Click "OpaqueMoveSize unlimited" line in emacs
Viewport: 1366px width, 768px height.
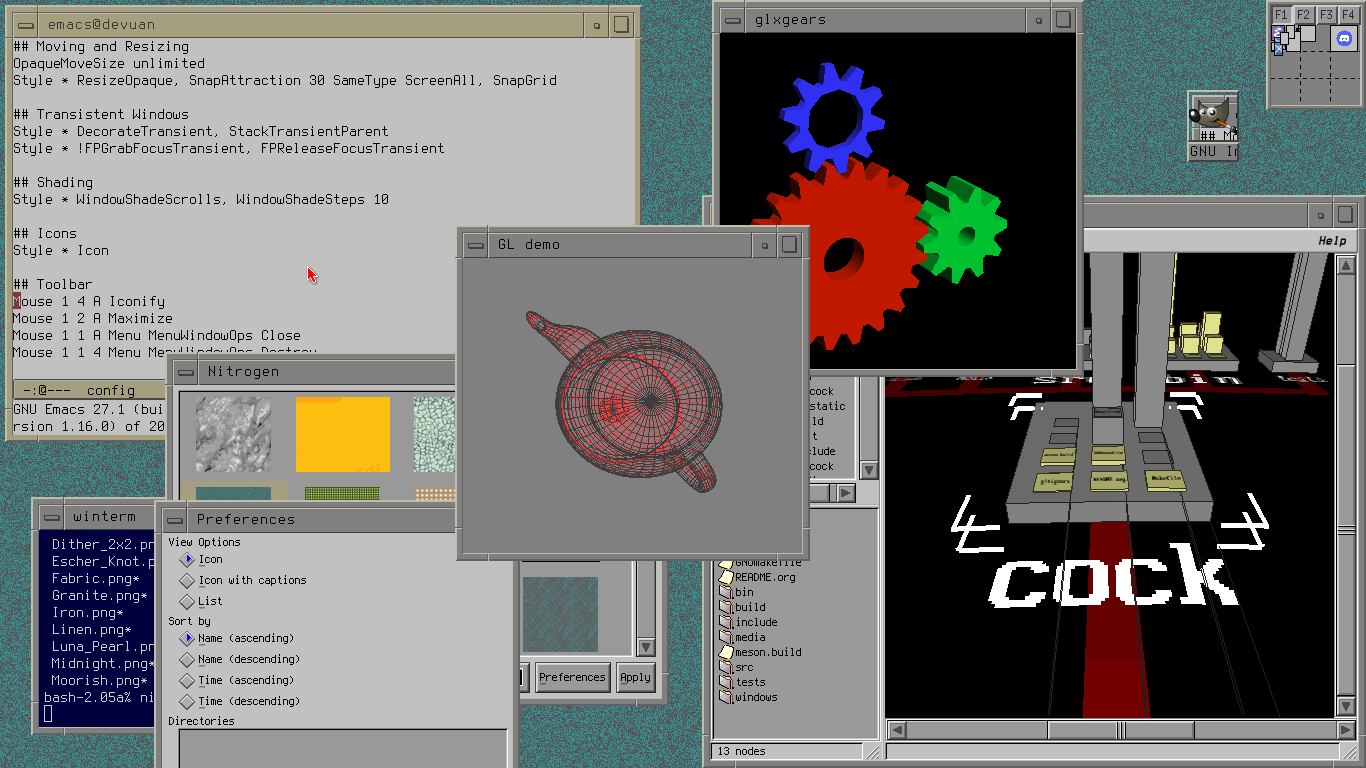click(x=109, y=63)
